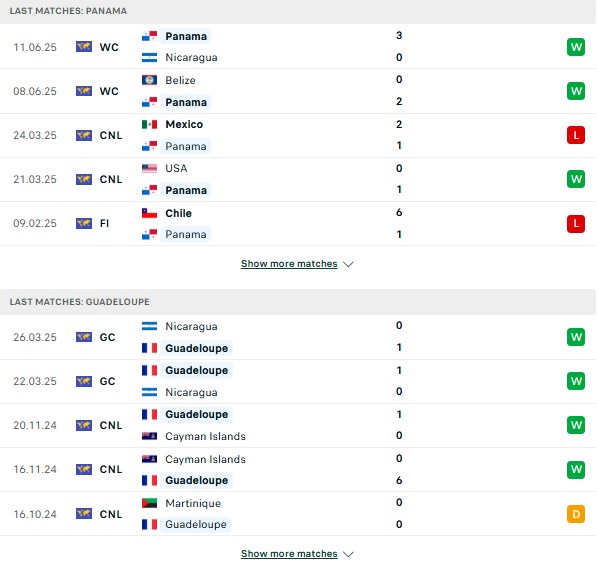Click the red L badge for Mexico match
The image size is (597, 574).
tap(576, 135)
